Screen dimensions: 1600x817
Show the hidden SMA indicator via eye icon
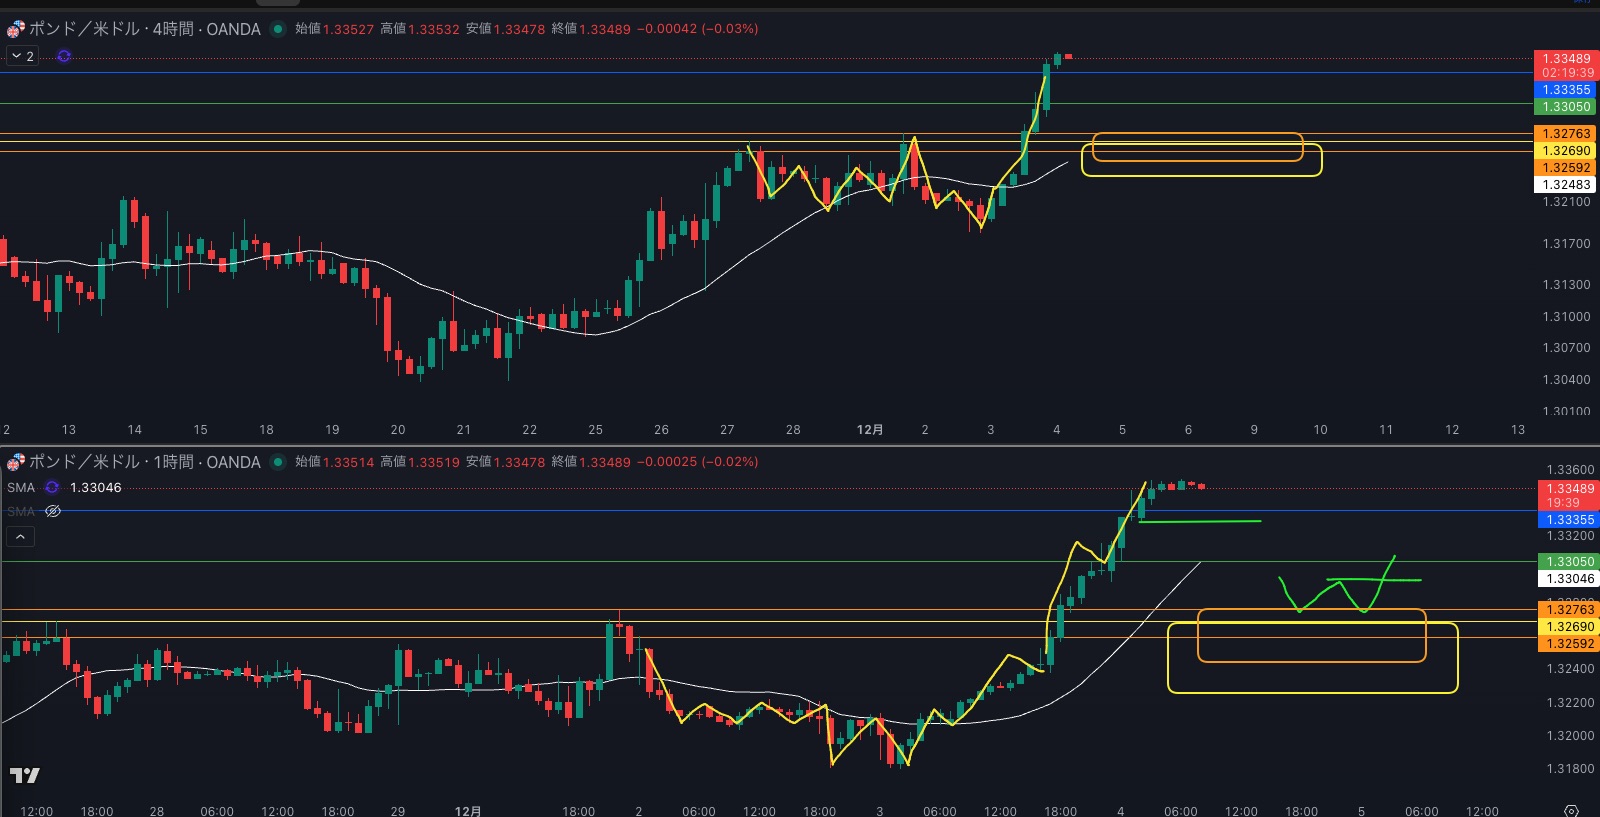53,511
